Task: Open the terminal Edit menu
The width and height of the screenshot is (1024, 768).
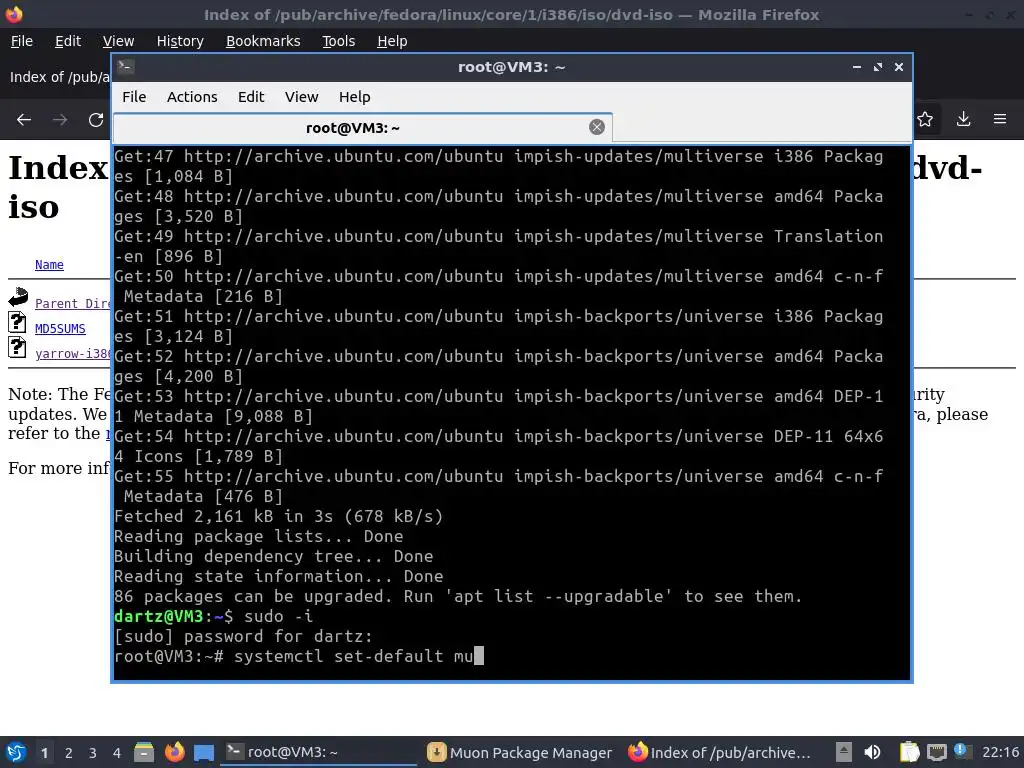Action: (251, 97)
